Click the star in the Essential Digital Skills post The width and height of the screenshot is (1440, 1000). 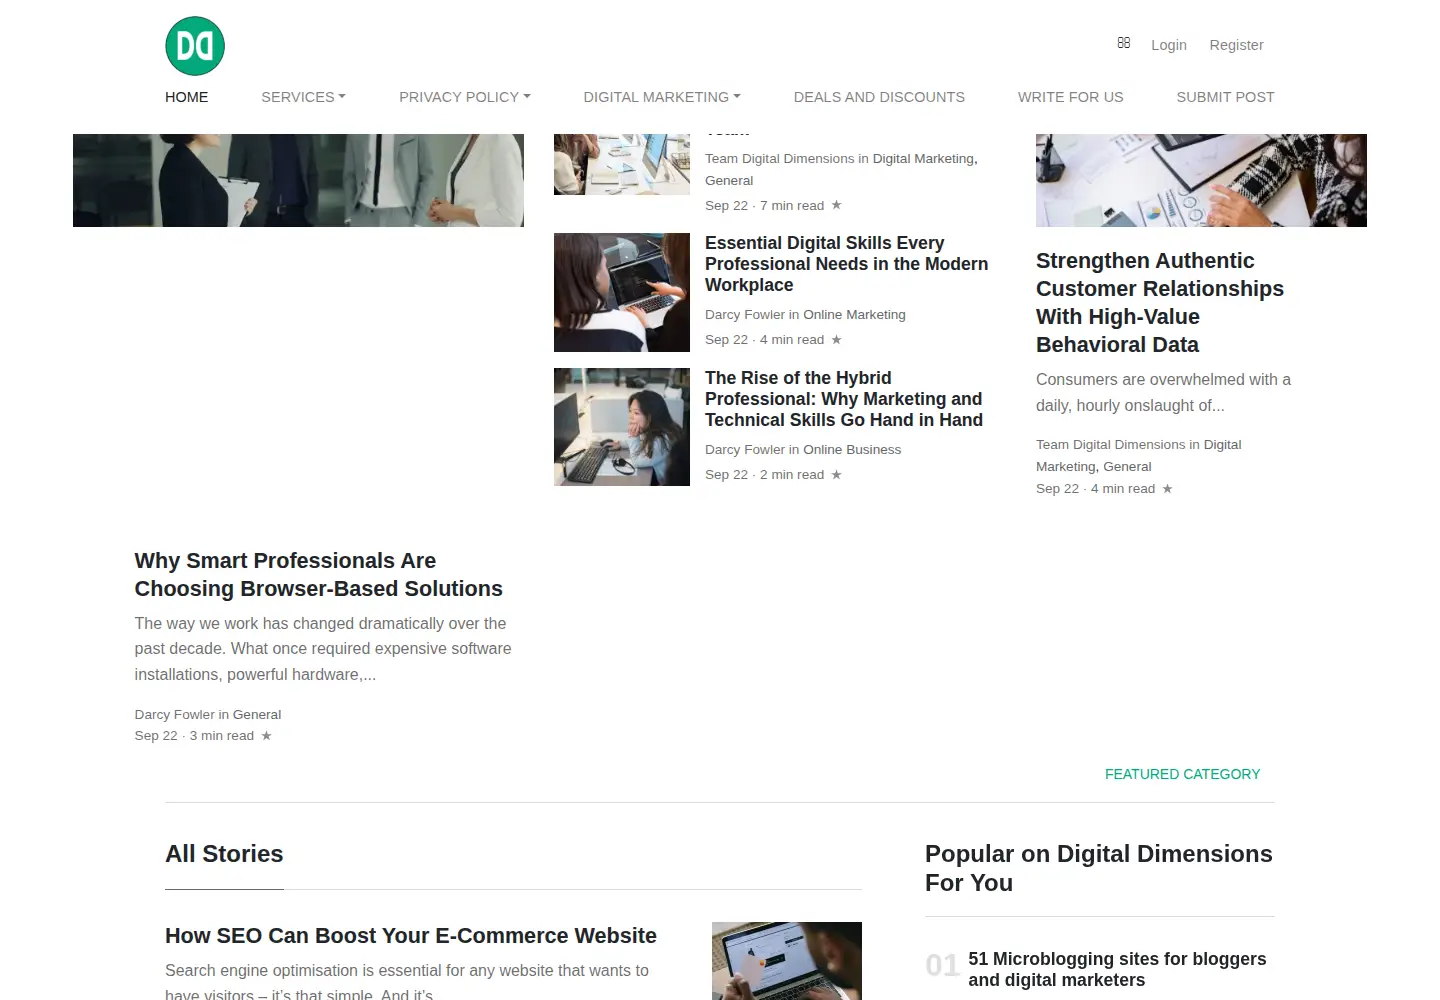coord(837,339)
